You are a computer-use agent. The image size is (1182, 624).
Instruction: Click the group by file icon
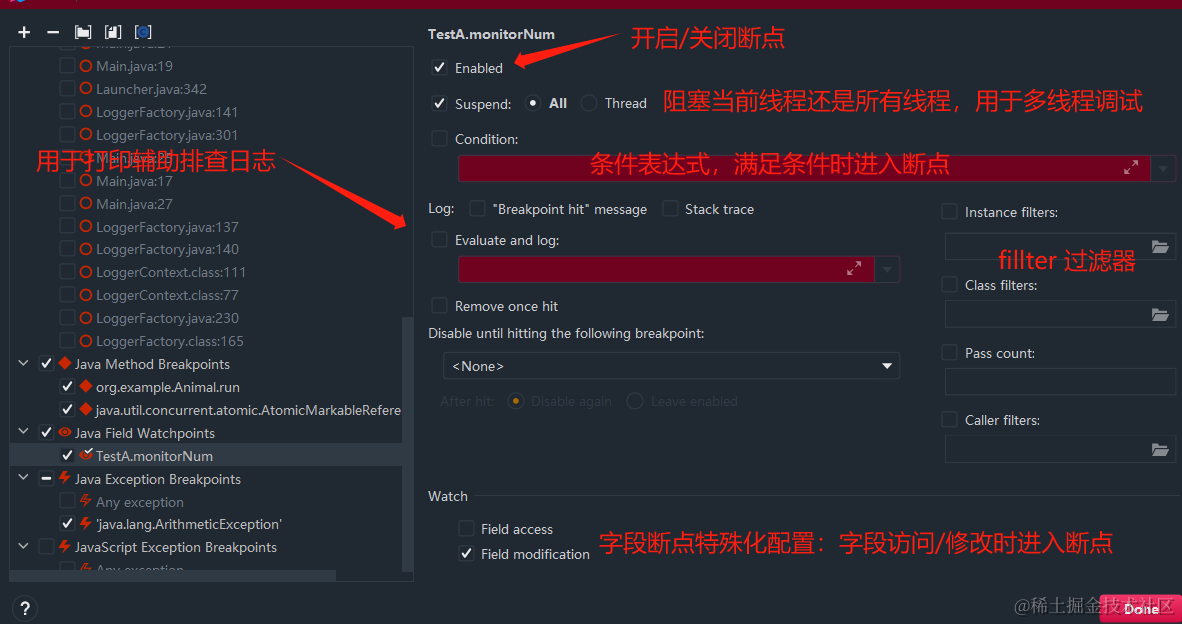113,32
